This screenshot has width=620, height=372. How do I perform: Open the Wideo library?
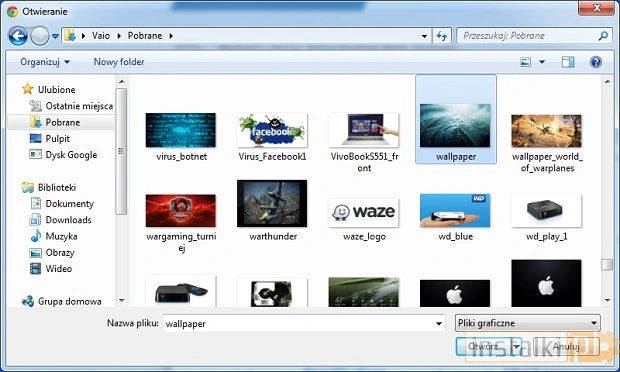click(x=59, y=268)
